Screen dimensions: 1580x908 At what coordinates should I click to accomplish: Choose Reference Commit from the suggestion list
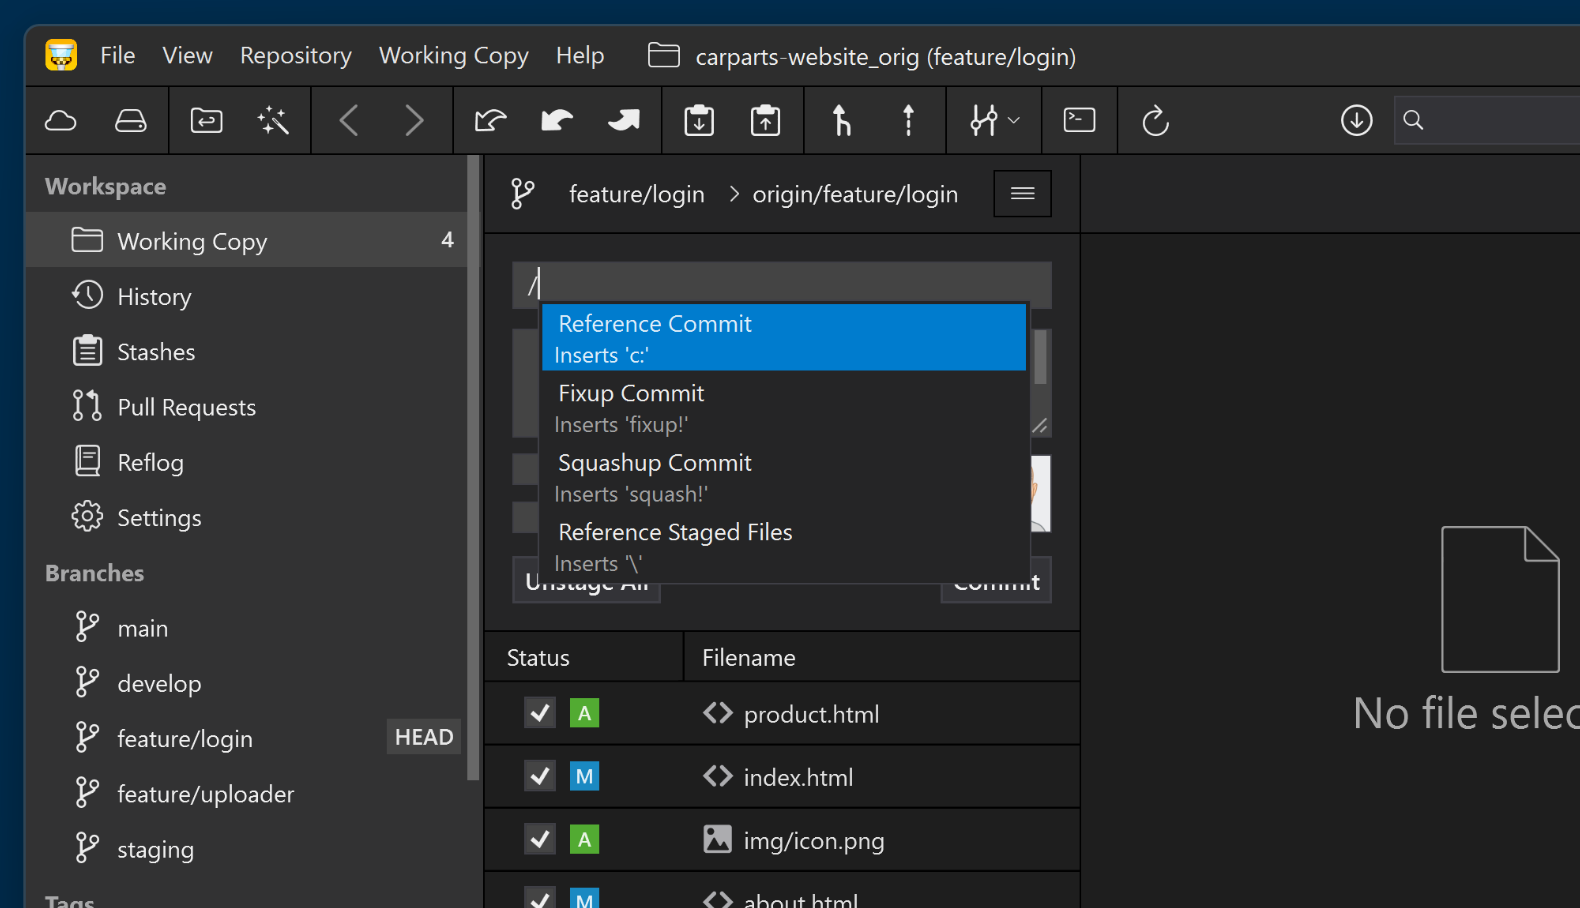point(783,337)
